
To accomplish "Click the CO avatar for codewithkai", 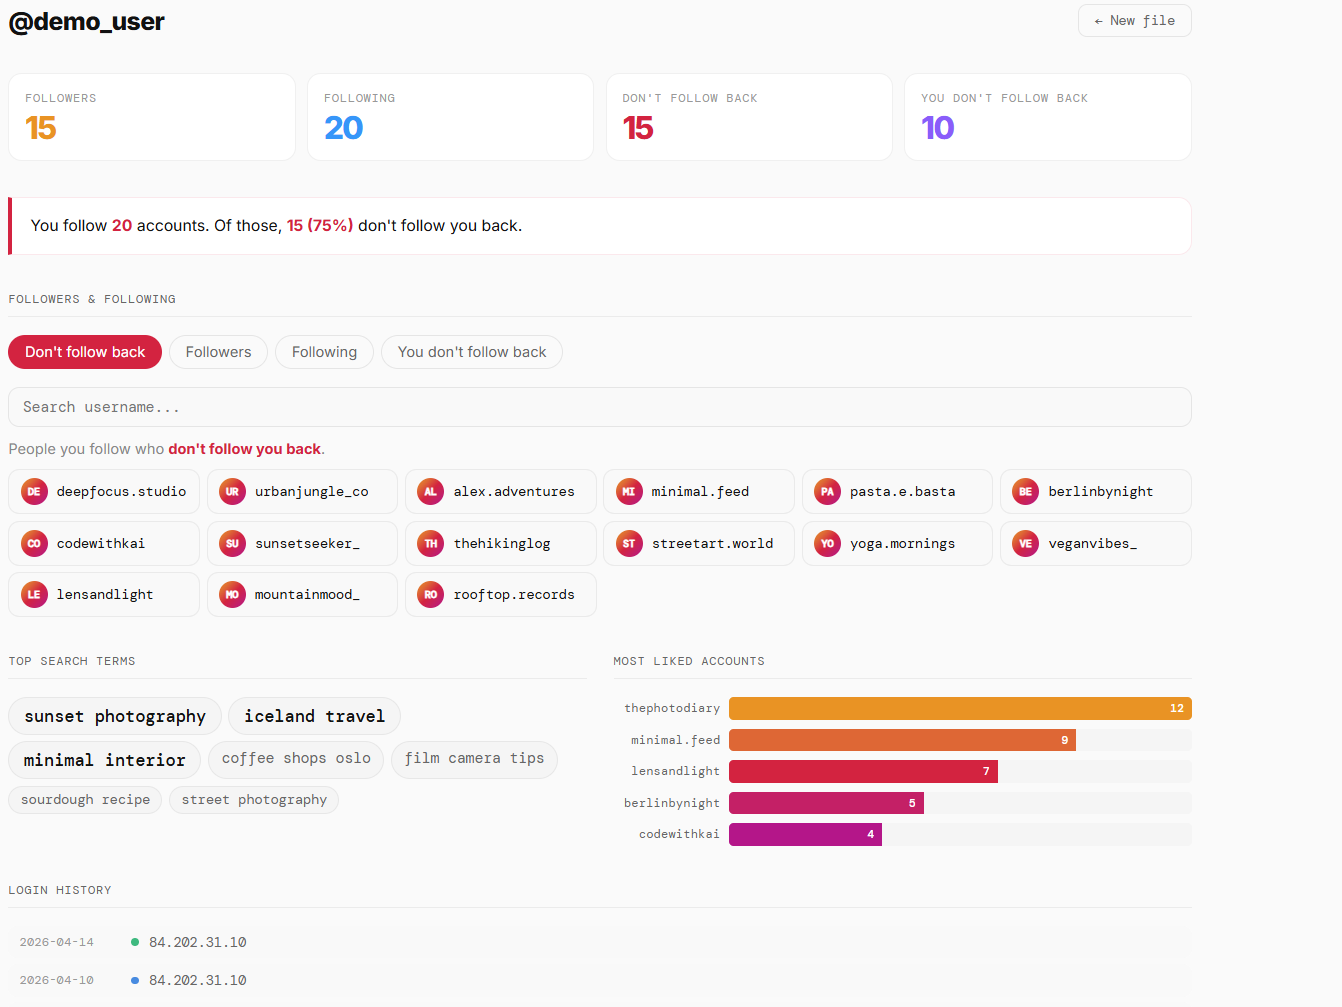I will click(x=34, y=543).
